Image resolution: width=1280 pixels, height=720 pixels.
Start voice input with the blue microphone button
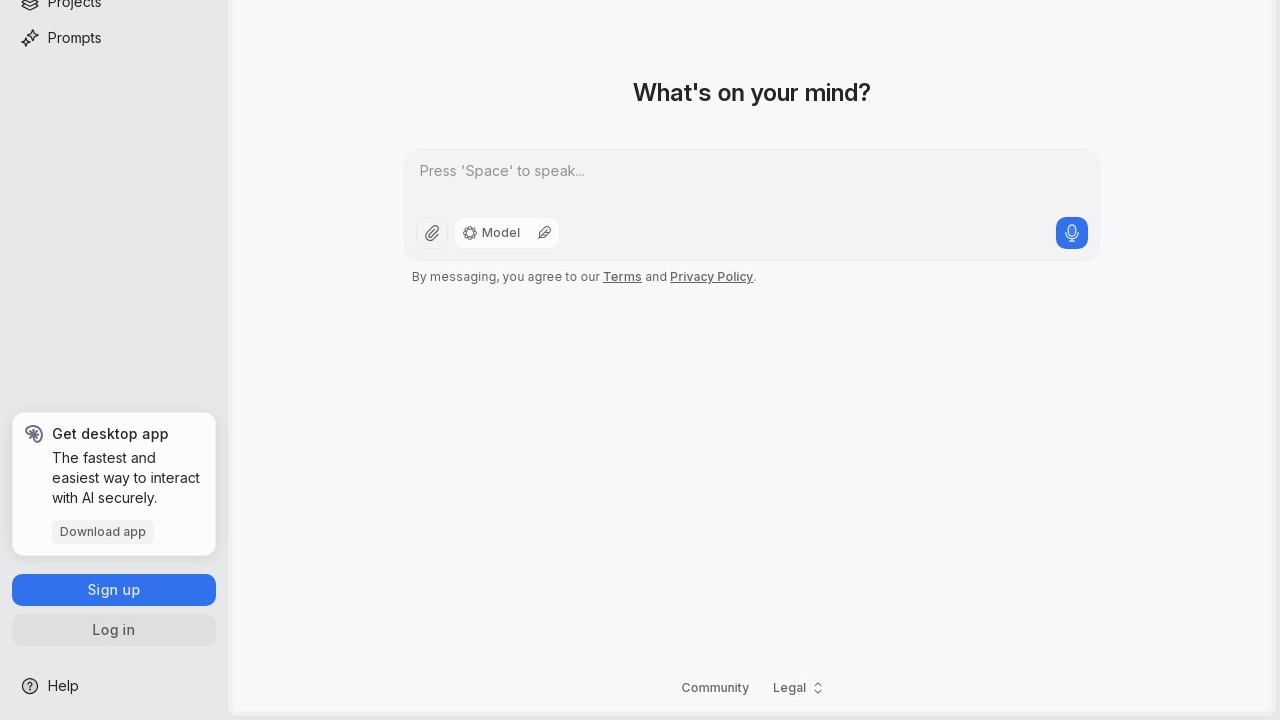point(1072,233)
